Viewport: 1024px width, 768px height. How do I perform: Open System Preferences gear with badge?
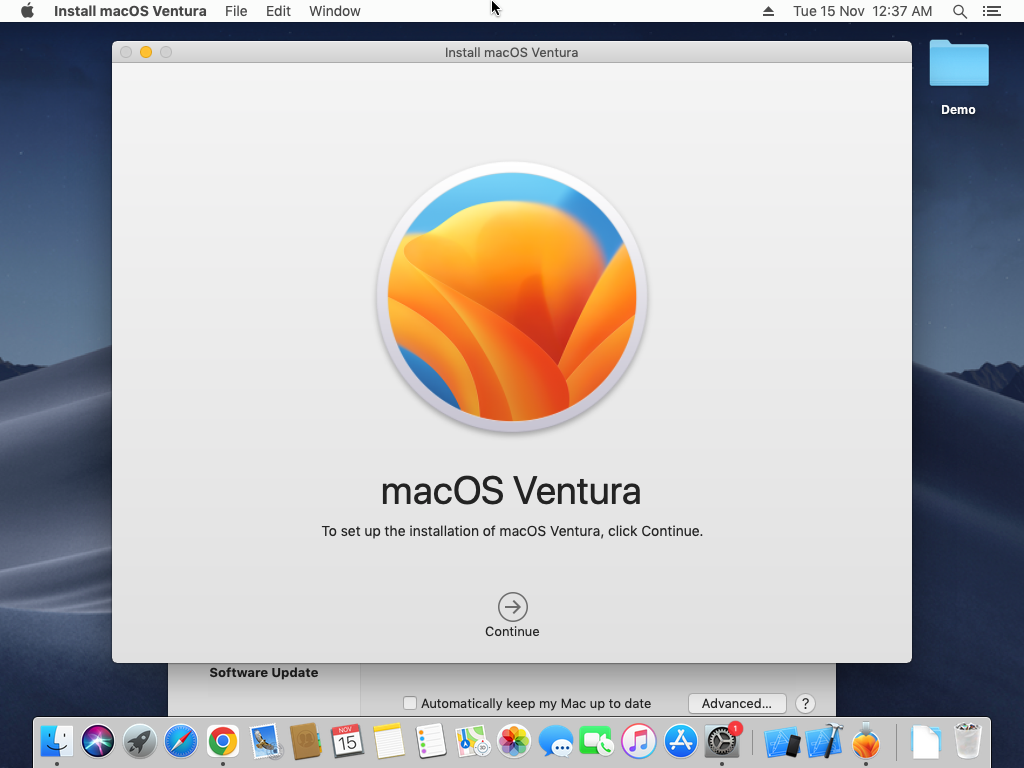(722, 741)
